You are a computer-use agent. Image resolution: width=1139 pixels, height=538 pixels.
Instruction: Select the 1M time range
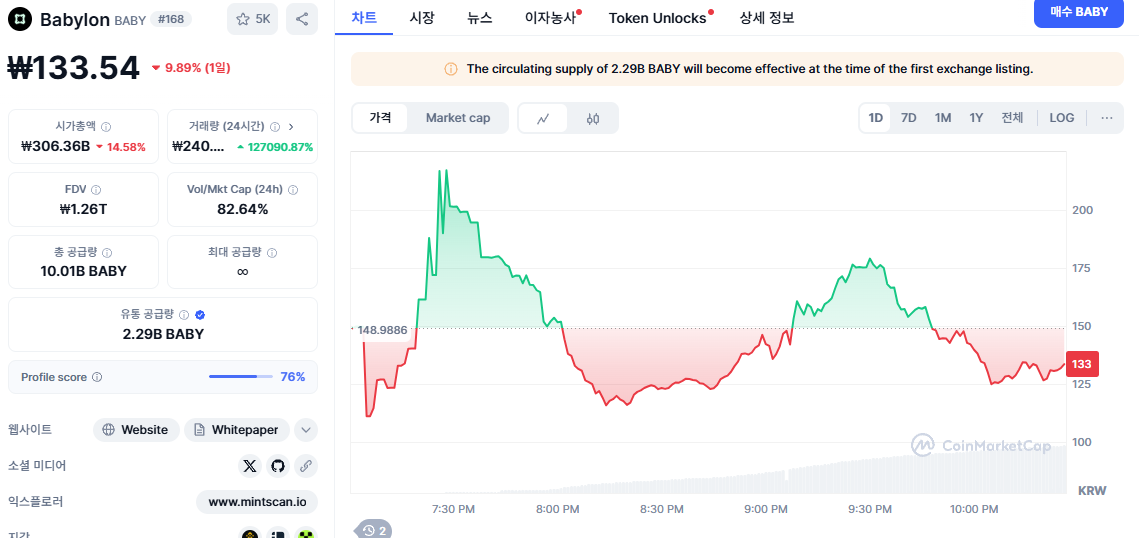(943, 118)
